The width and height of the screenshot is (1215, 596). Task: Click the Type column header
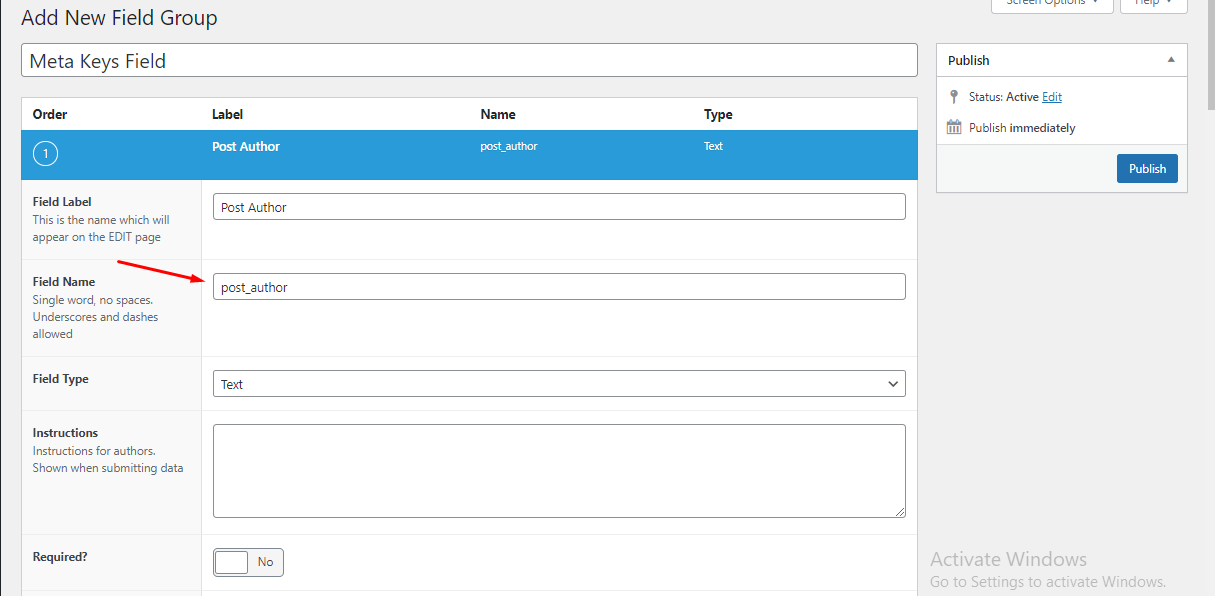pos(718,114)
